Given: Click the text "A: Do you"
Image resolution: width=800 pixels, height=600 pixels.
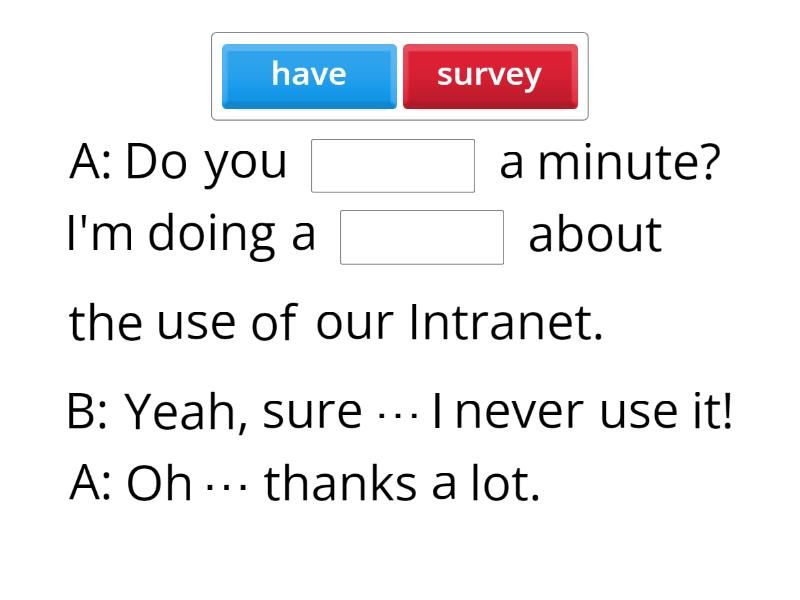Looking at the screenshot, I should [178, 162].
